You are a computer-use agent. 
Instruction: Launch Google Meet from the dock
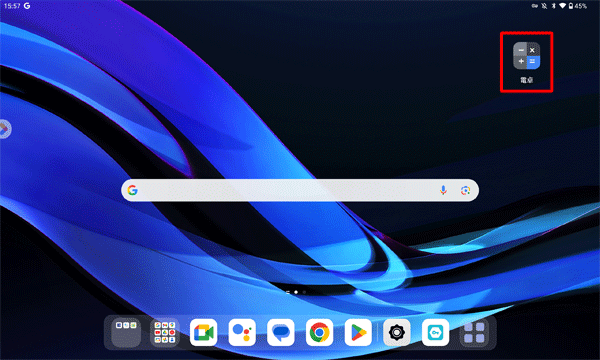click(204, 332)
